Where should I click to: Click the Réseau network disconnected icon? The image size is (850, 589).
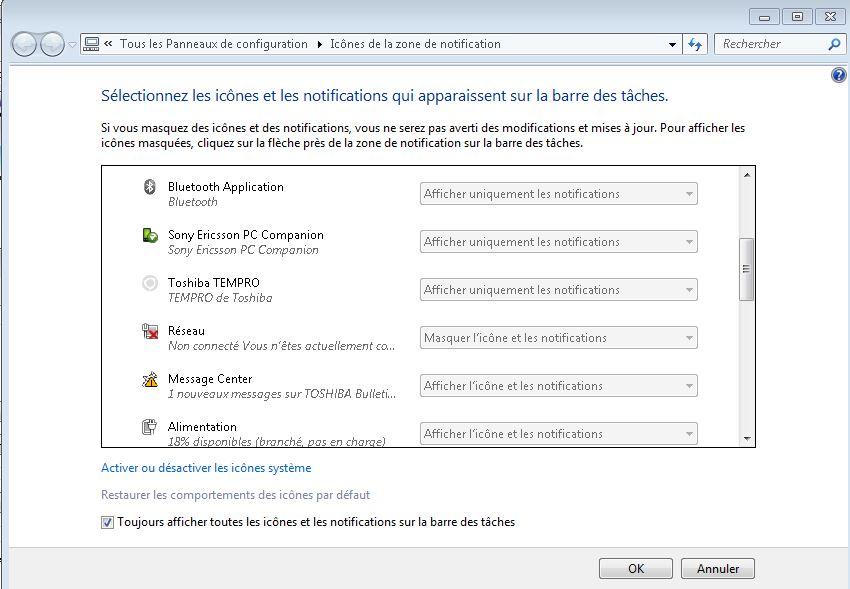150,331
